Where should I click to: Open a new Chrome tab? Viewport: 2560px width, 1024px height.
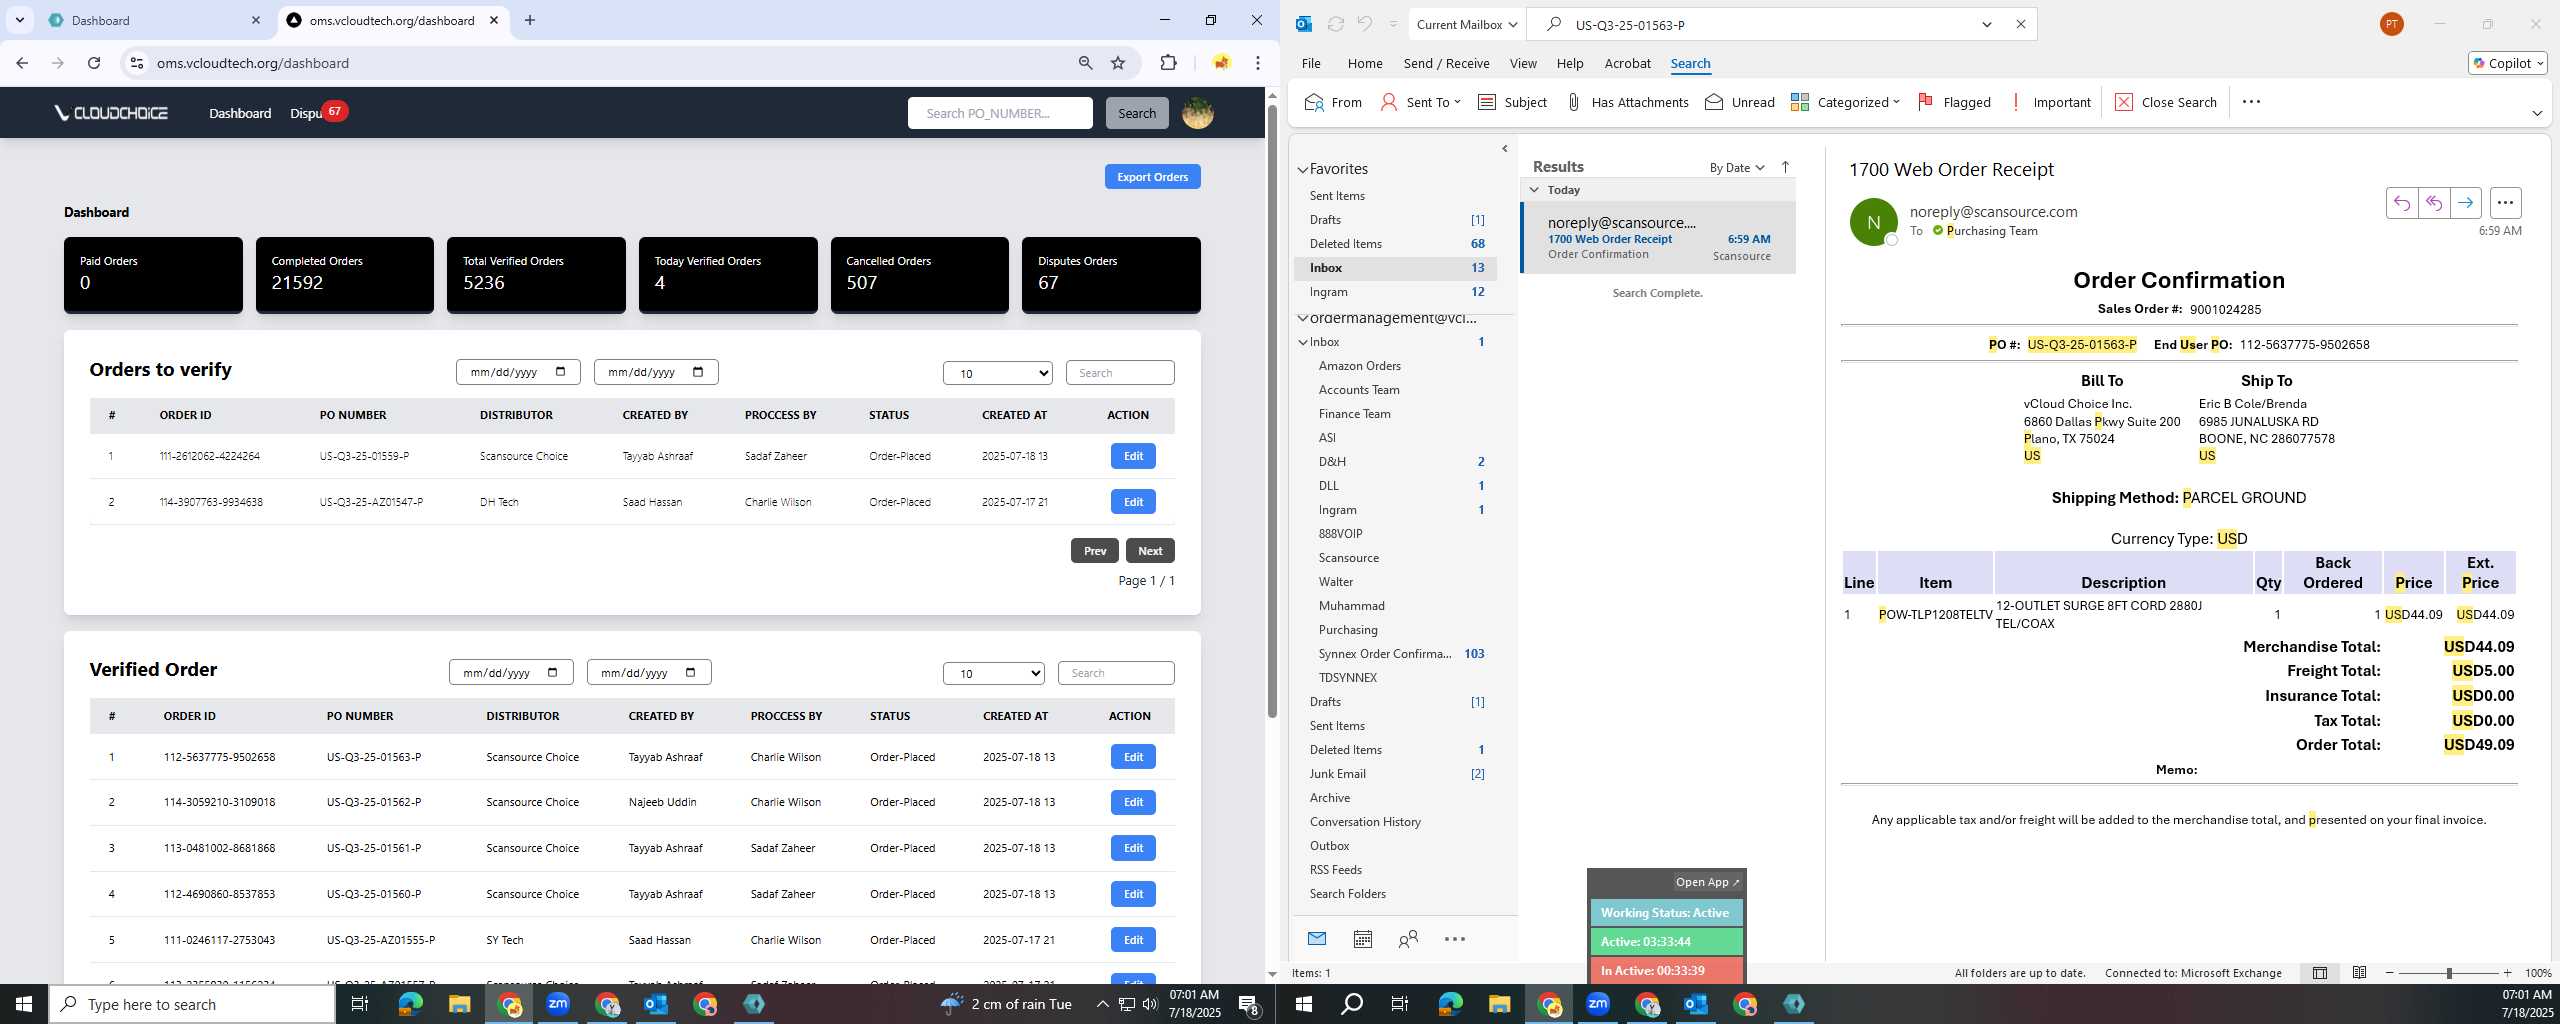pyautogui.click(x=530, y=20)
